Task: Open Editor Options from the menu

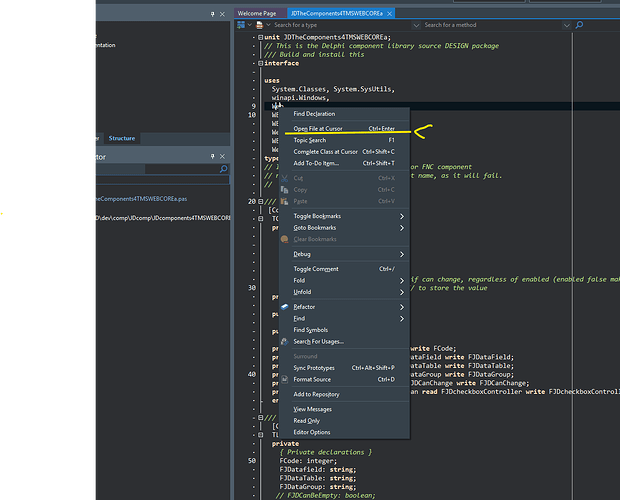Action: (311, 432)
